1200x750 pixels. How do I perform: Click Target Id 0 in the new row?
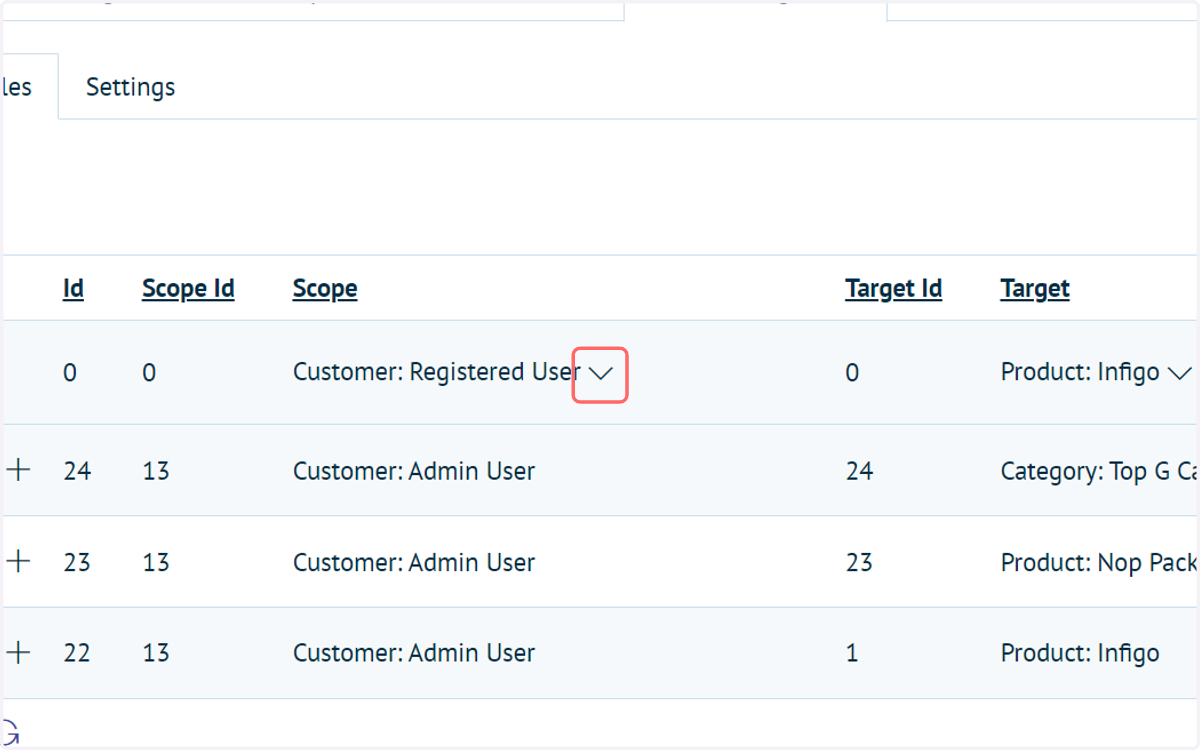[852, 373]
